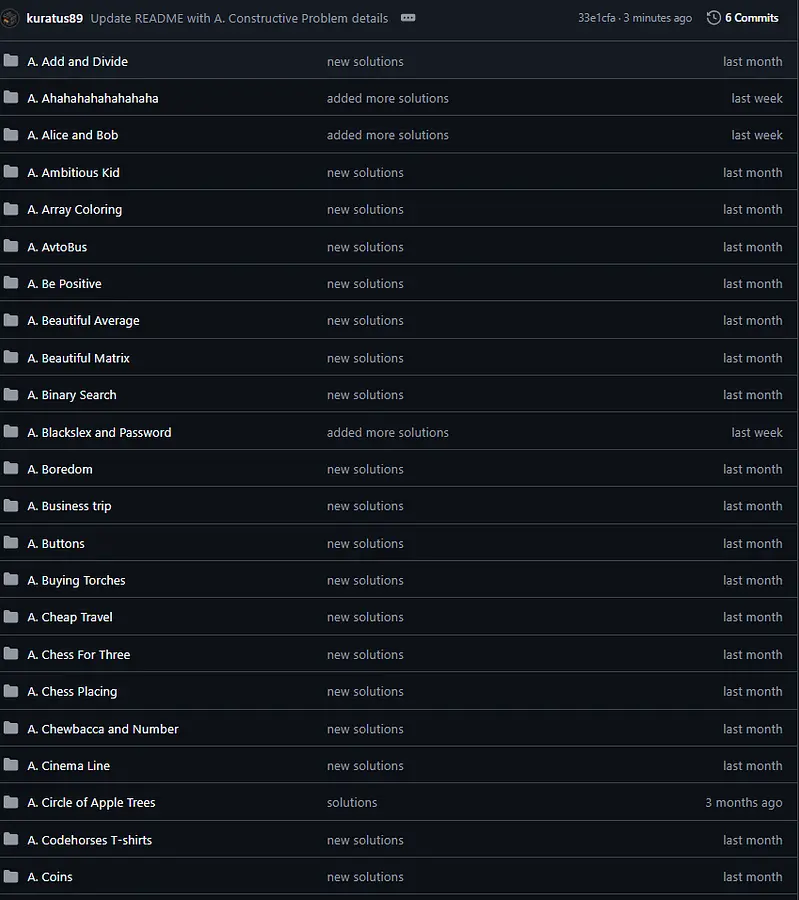Click the folder icon for A. Cinema Line
The image size is (799, 900).
click(x=11, y=766)
